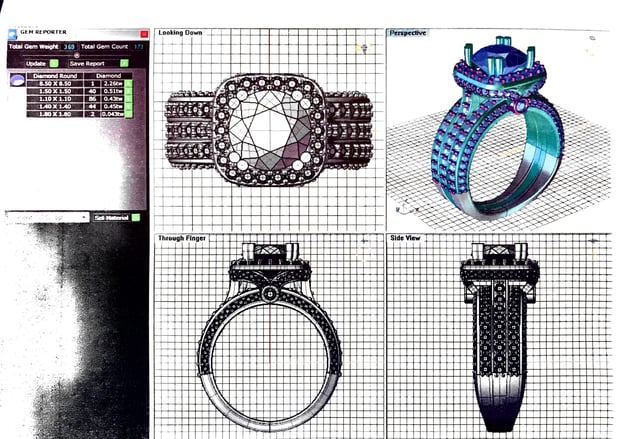Toggle green box on 1.50 X 1.50 row

[x=129, y=92]
